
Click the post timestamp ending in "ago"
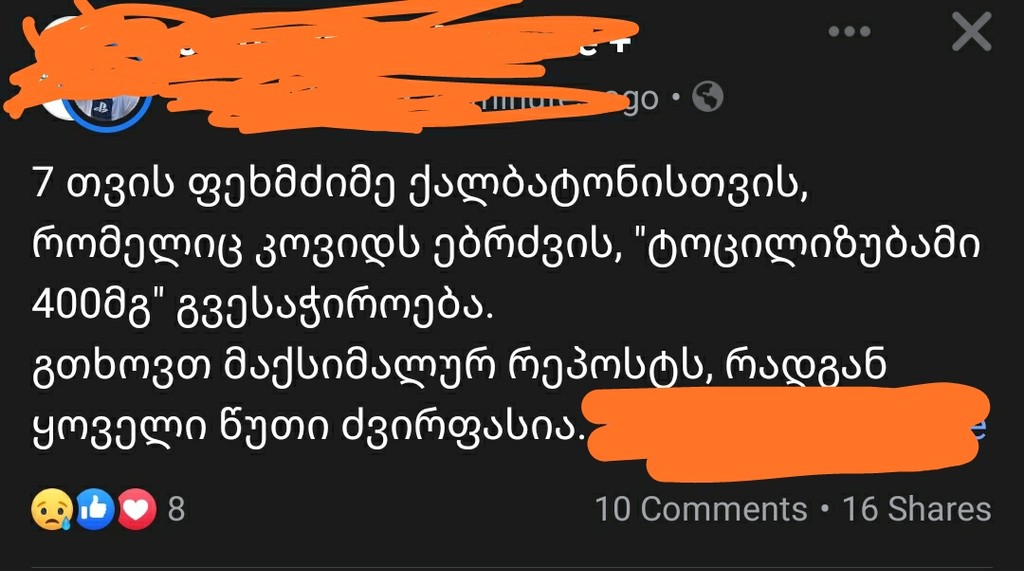click(637, 99)
